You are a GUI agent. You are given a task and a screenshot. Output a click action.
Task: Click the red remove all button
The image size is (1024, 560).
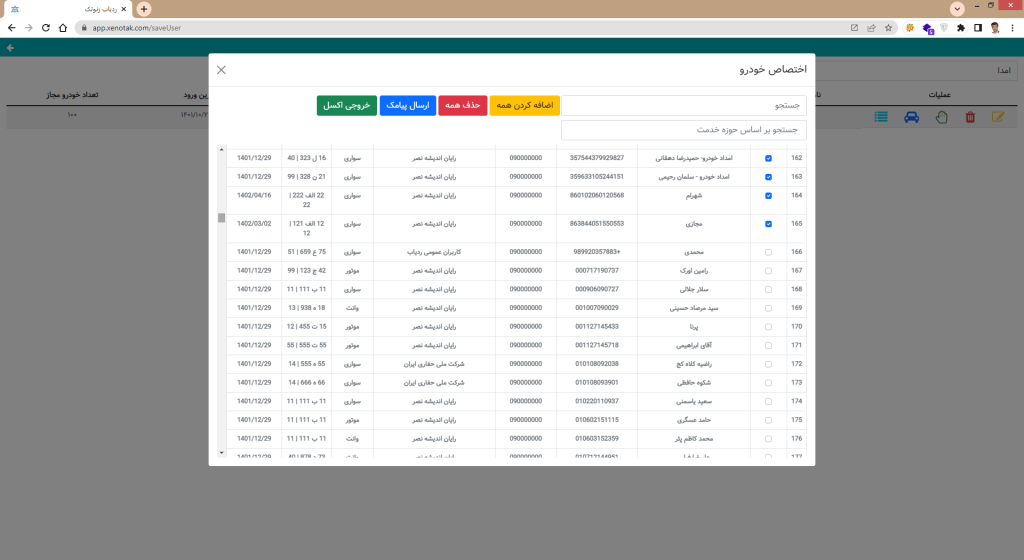click(462, 105)
